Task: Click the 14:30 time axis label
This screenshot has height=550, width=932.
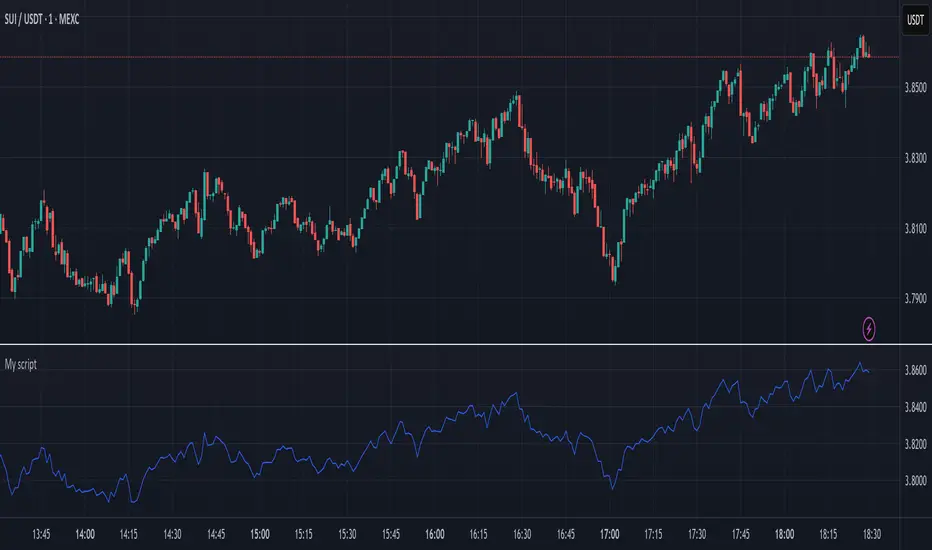Action: click(172, 534)
